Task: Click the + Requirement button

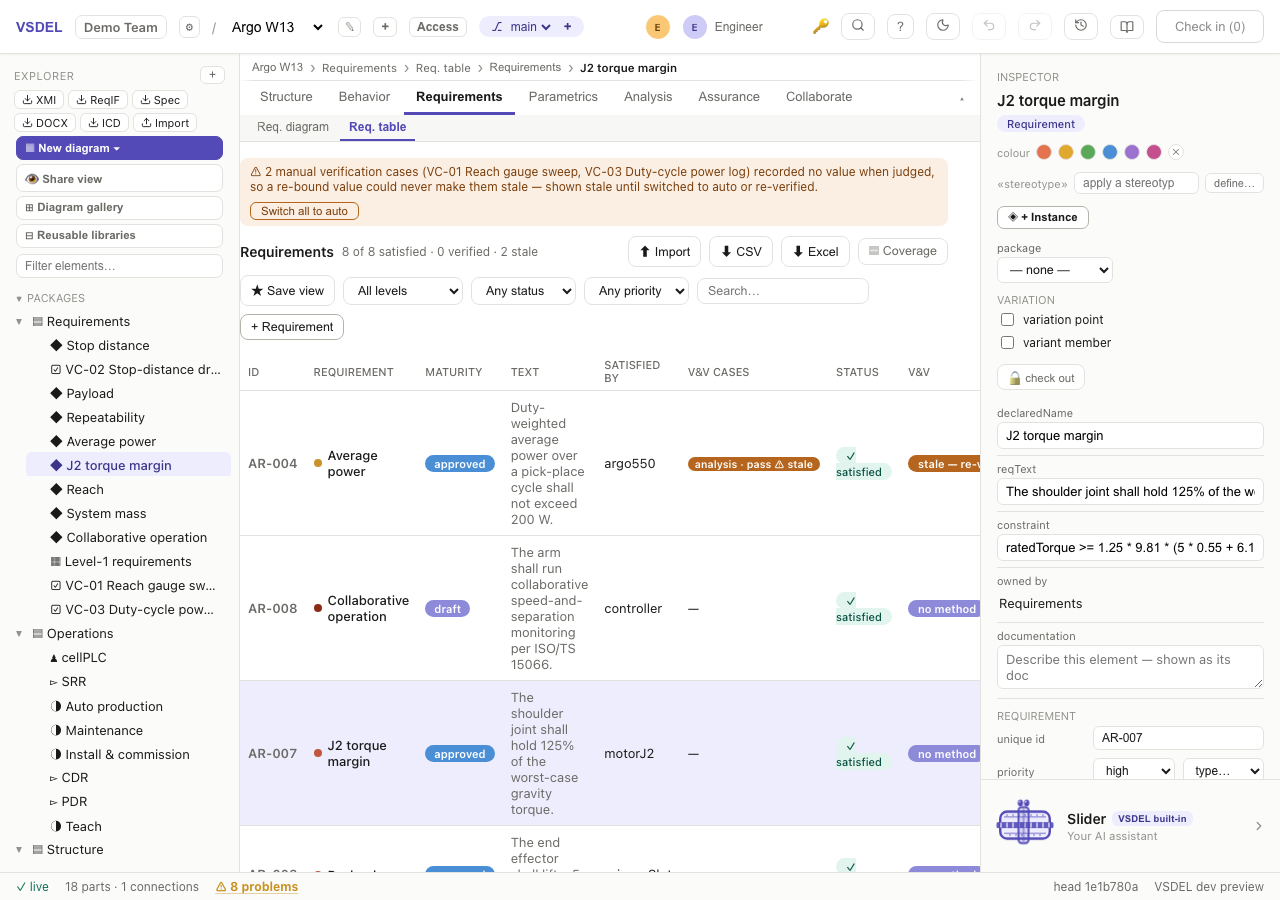Action: click(292, 327)
